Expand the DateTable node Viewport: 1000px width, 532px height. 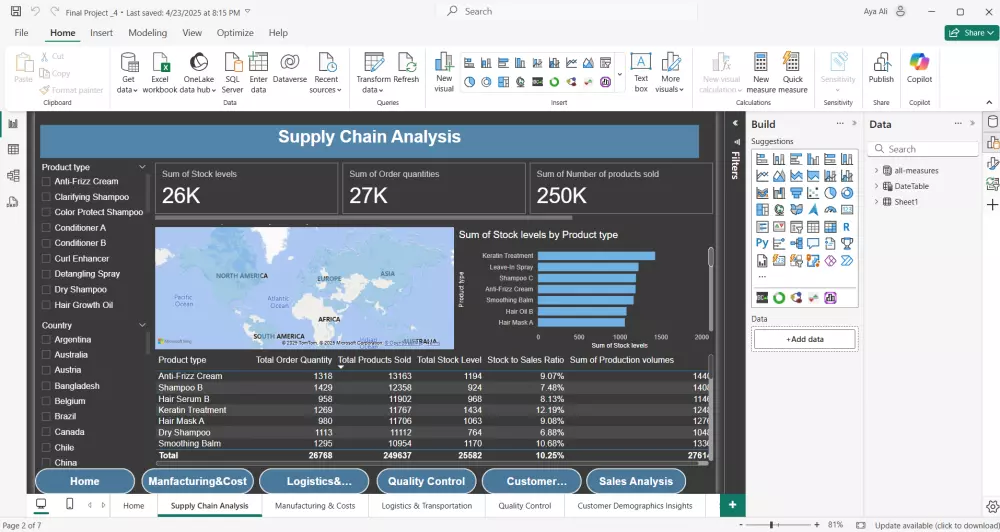coord(876,186)
